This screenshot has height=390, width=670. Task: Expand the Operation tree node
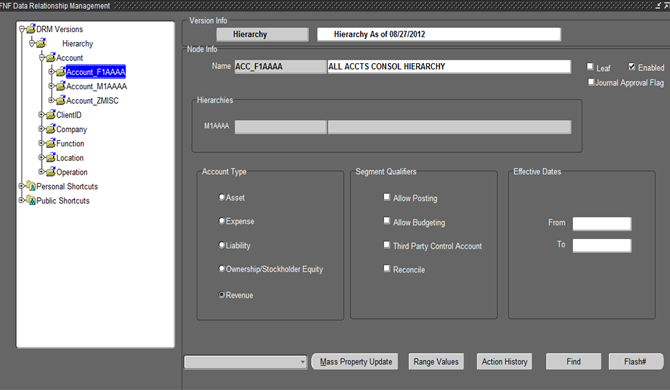pyautogui.click(x=41, y=172)
